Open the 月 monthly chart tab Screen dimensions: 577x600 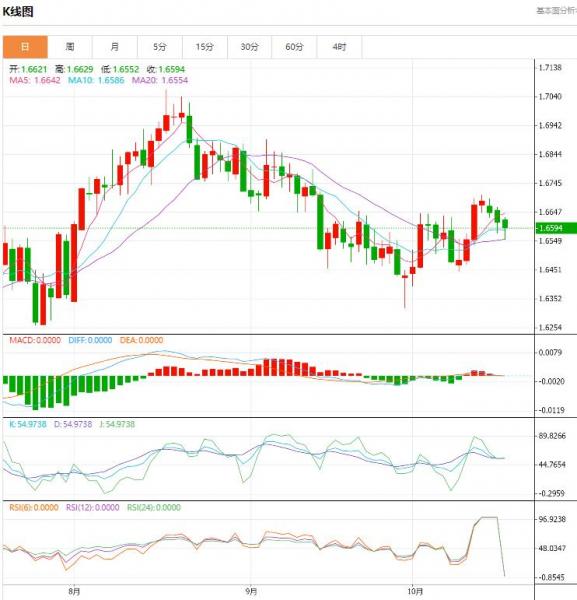115,47
